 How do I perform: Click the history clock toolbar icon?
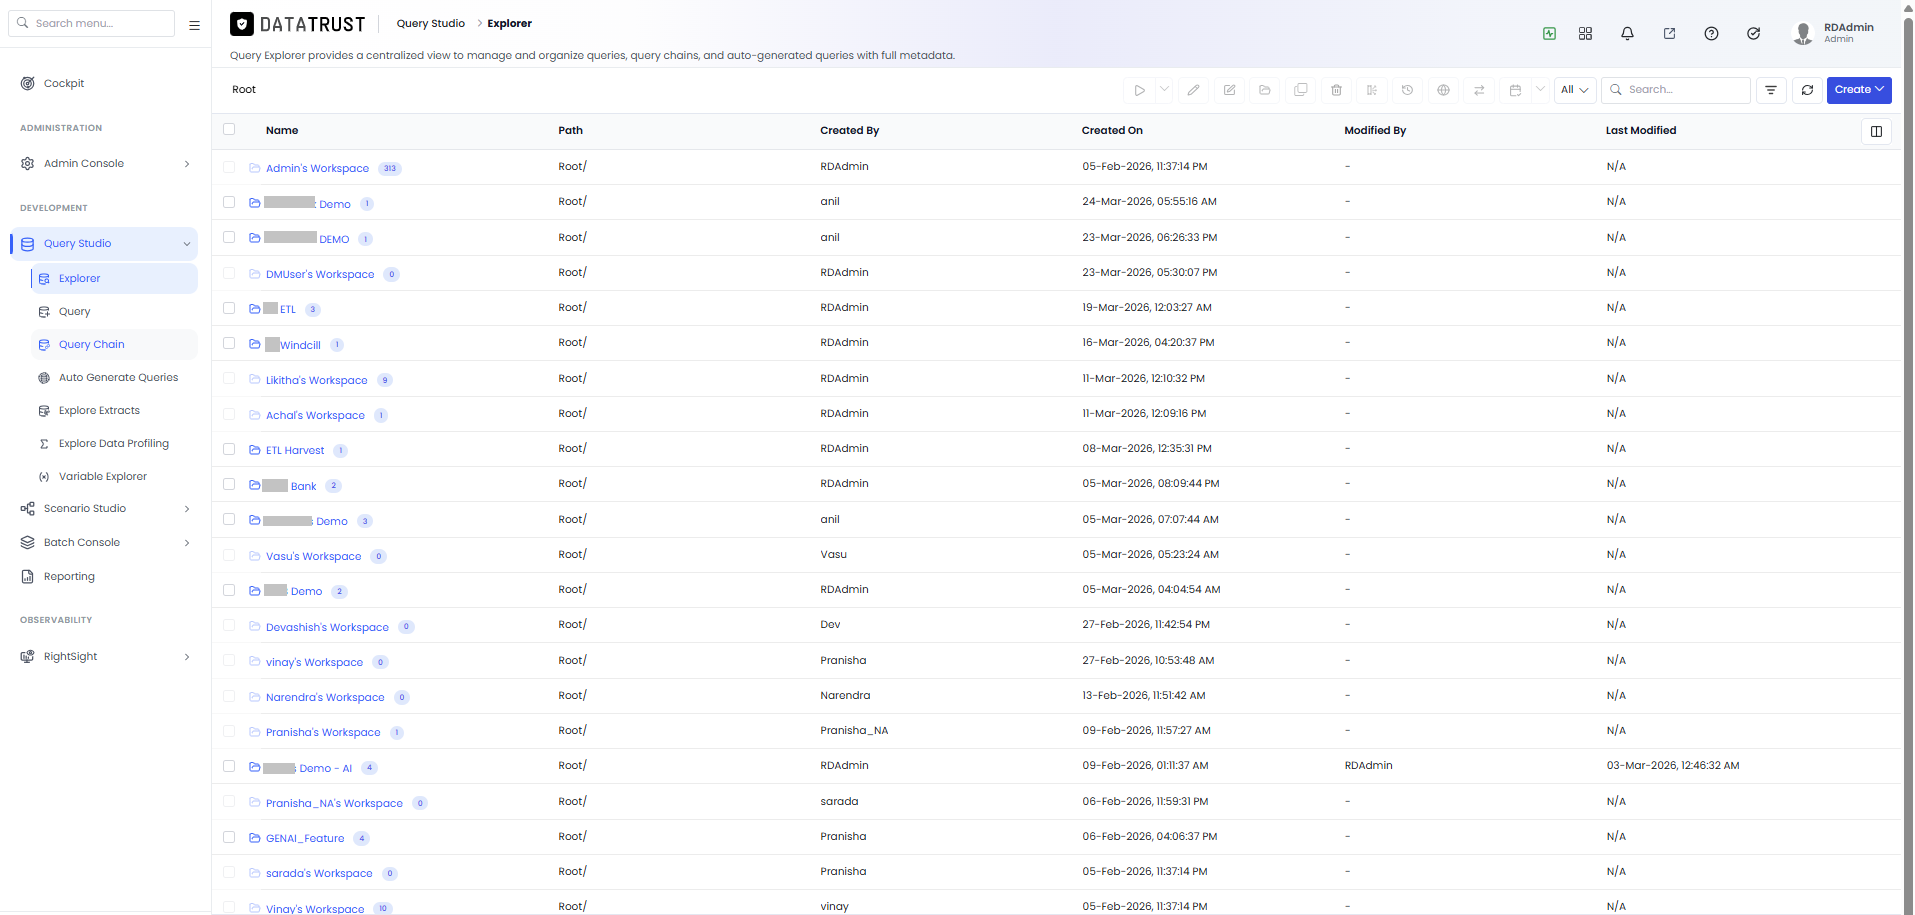point(1407,90)
